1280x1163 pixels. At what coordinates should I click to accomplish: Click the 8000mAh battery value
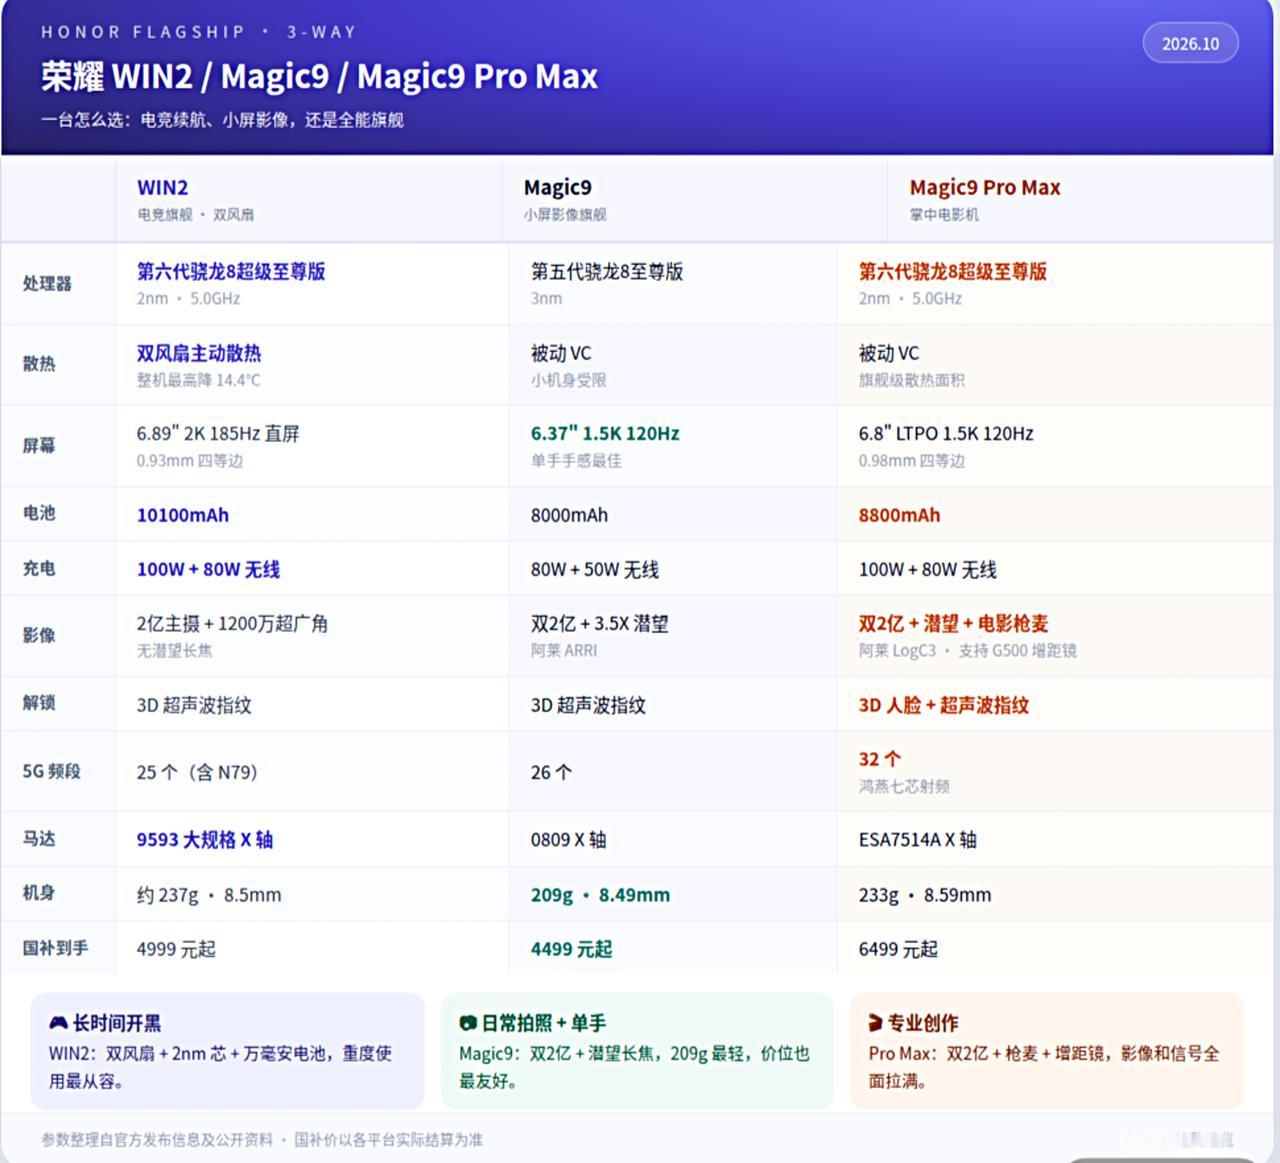(x=569, y=516)
